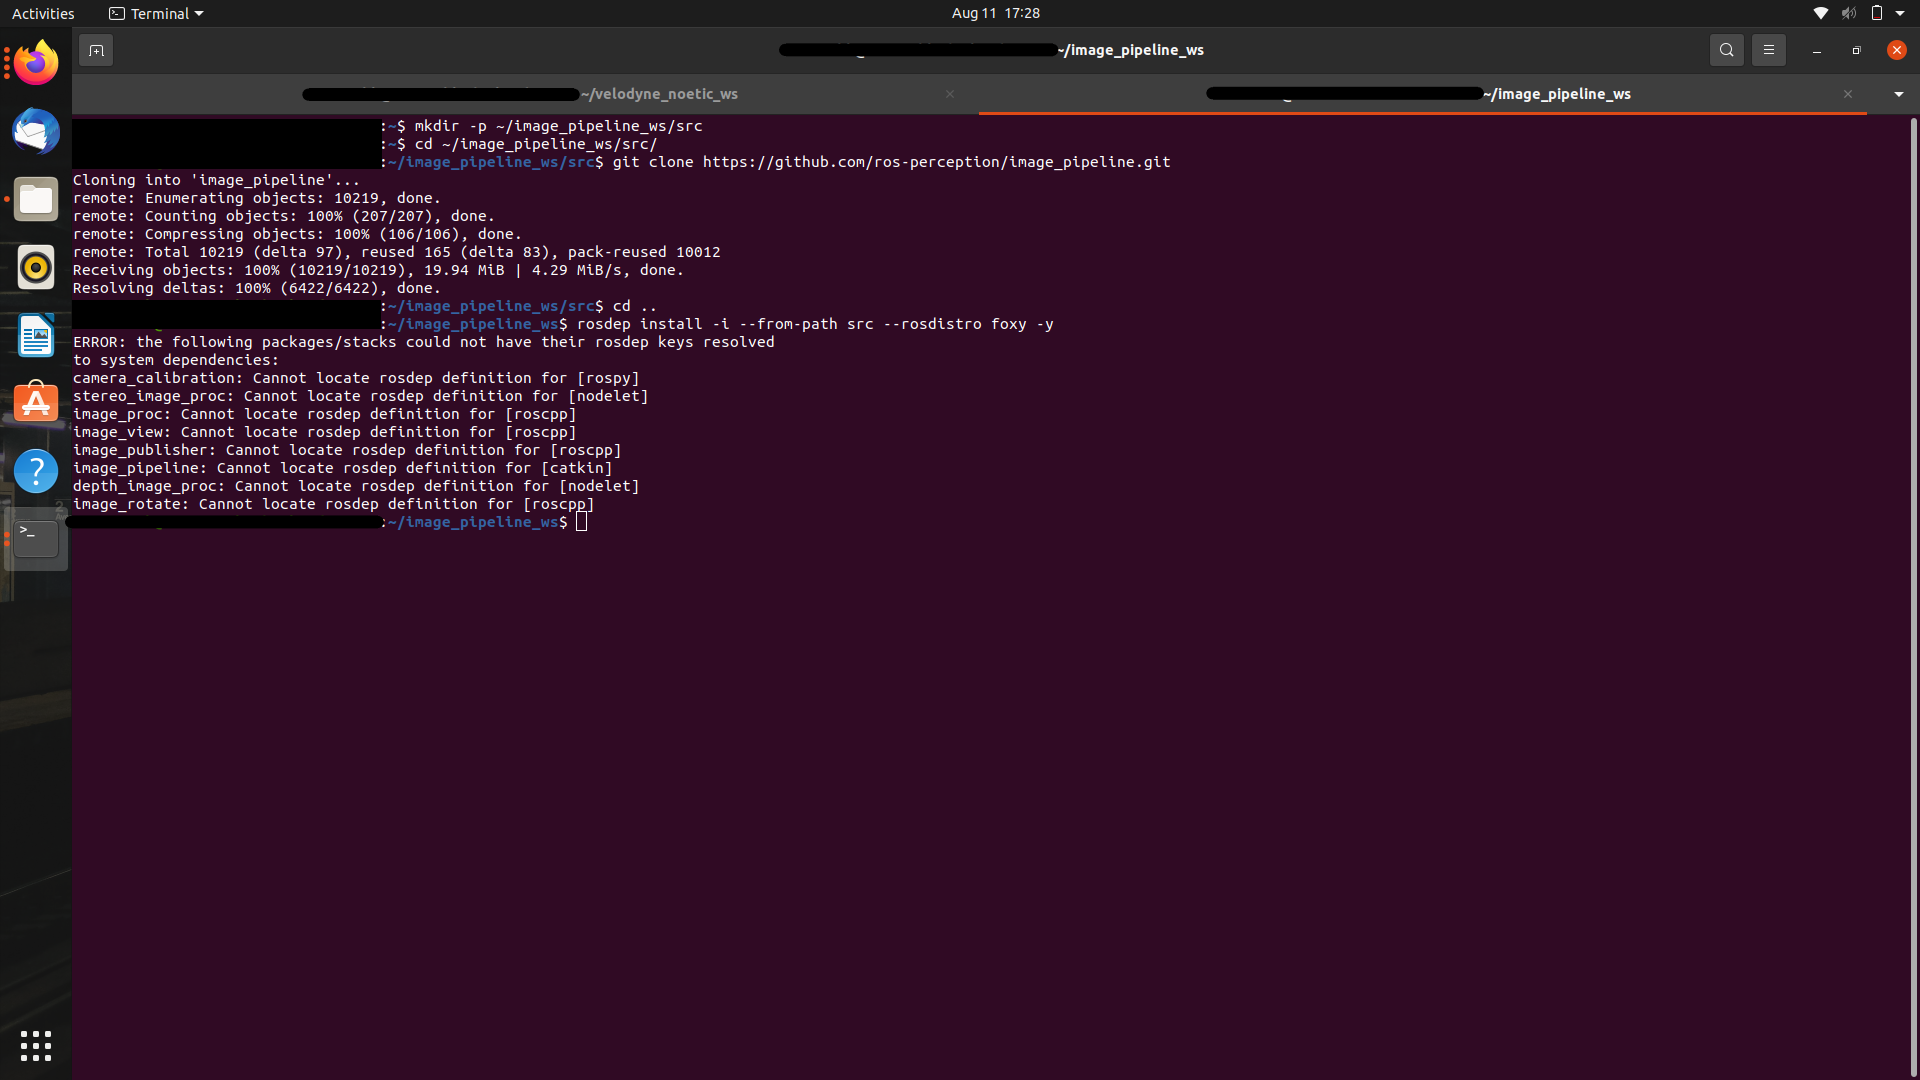Image resolution: width=1920 pixels, height=1080 pixels.
Task: Click the git clone URL text
Action: [936, 162]
